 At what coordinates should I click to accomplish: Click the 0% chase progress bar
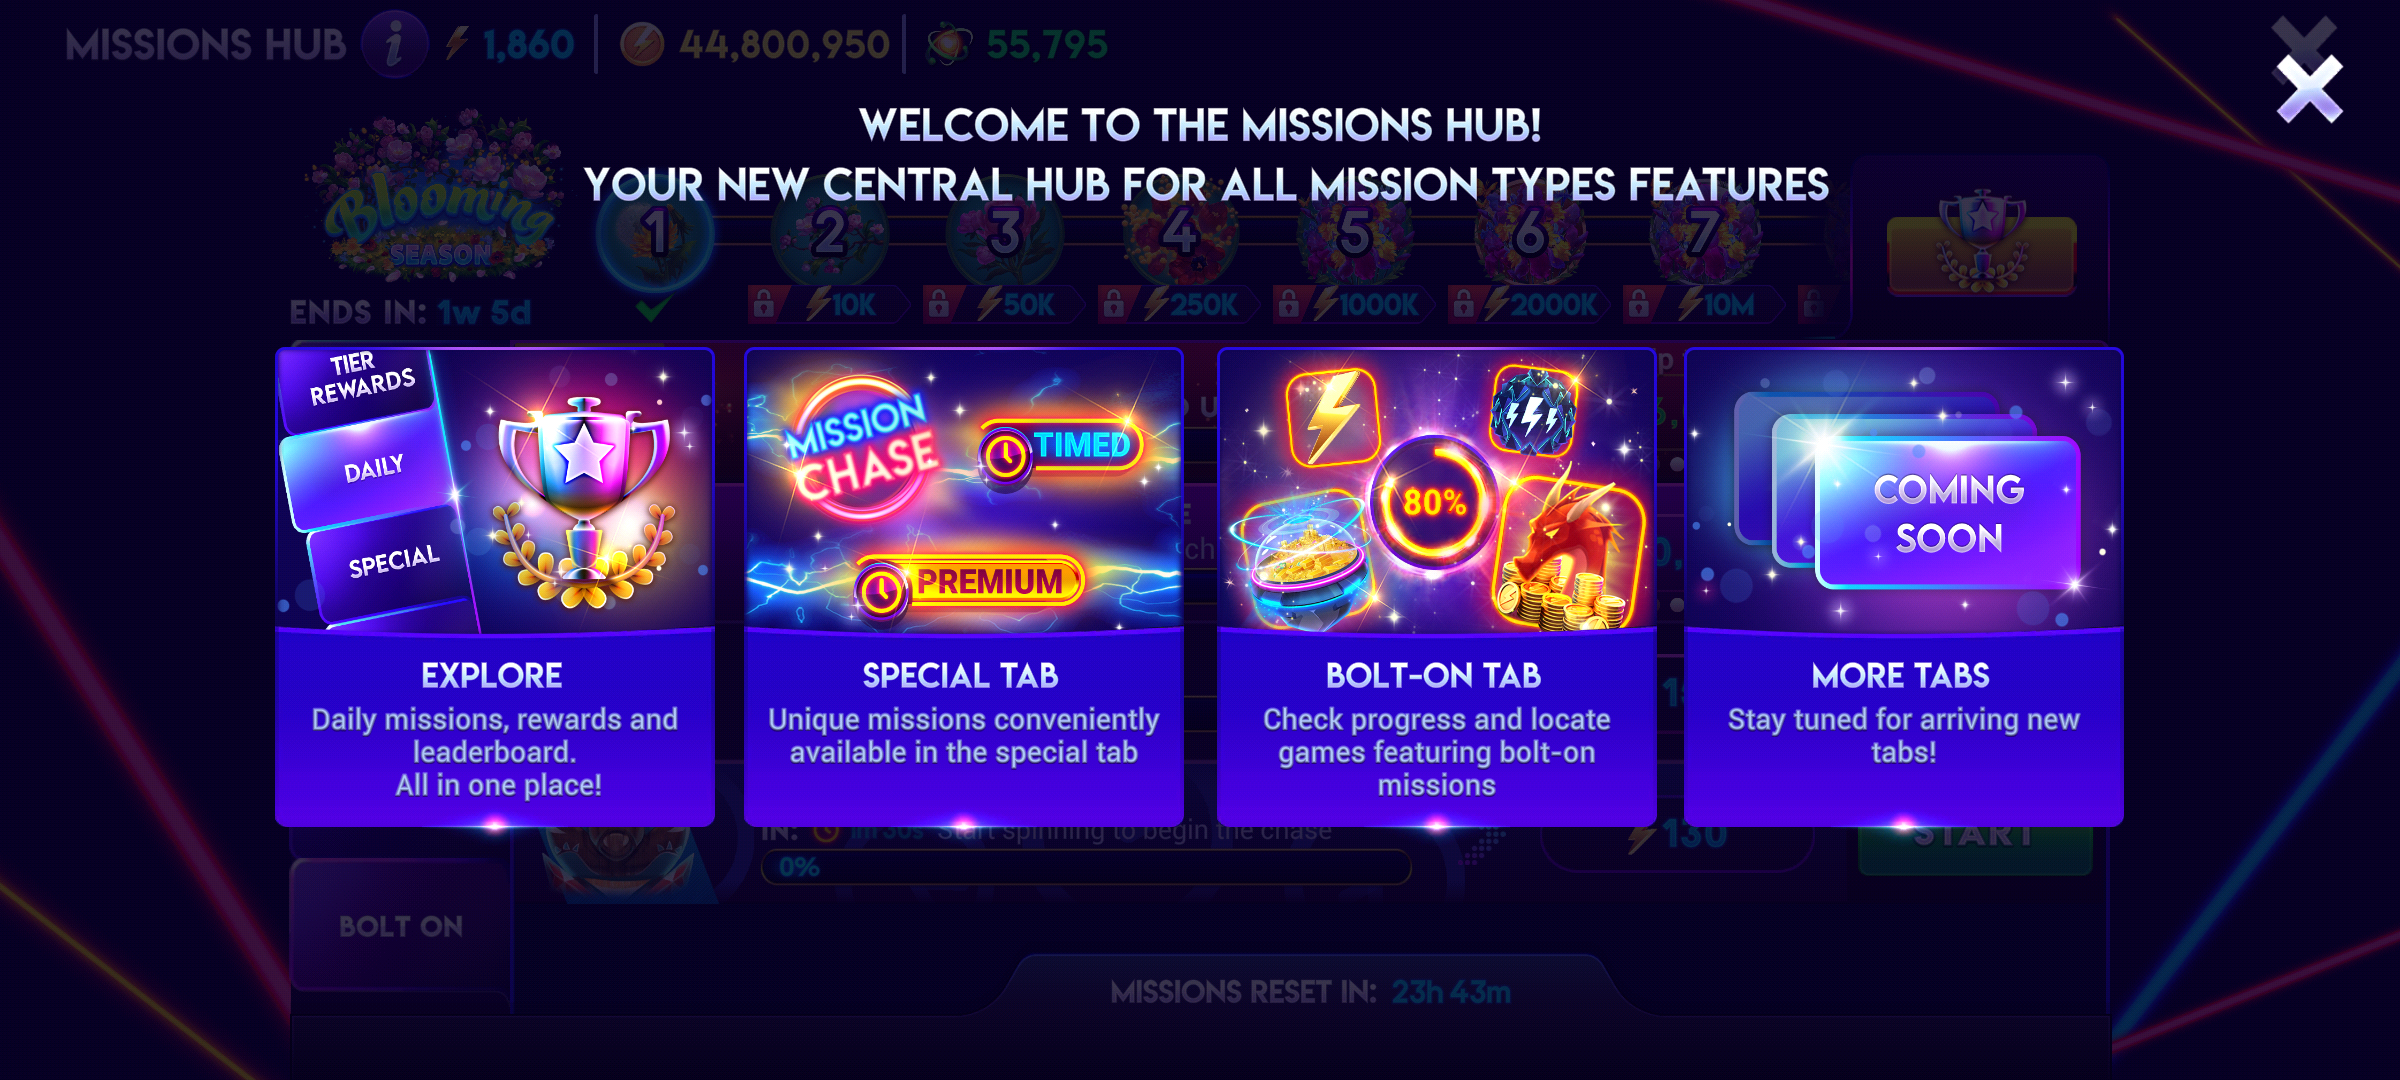tap(1086, 867)
